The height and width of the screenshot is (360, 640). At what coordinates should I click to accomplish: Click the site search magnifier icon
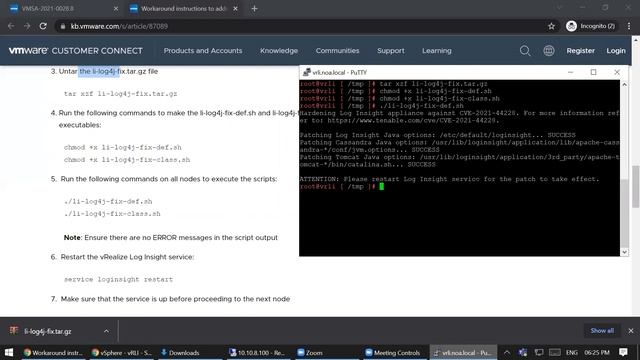(525, 51)
